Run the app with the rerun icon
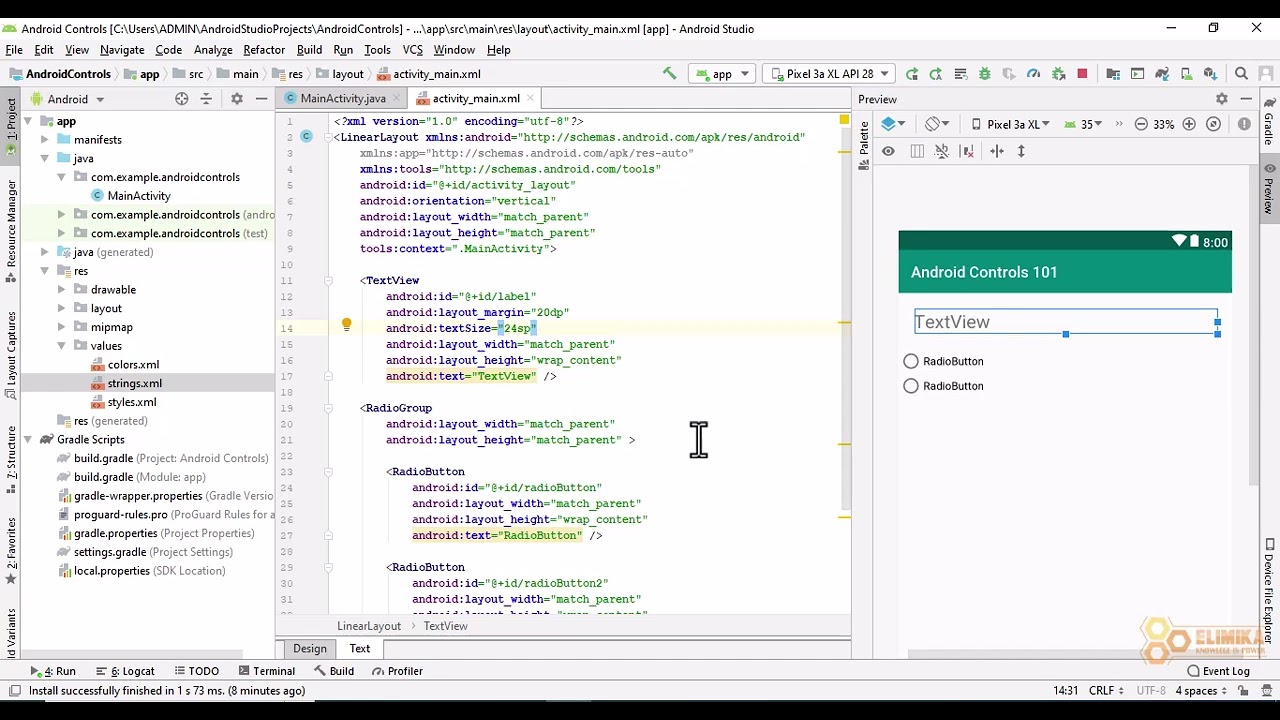Image resolution: width=1280 pixels, height=720 pixels. tap(912, 74)
